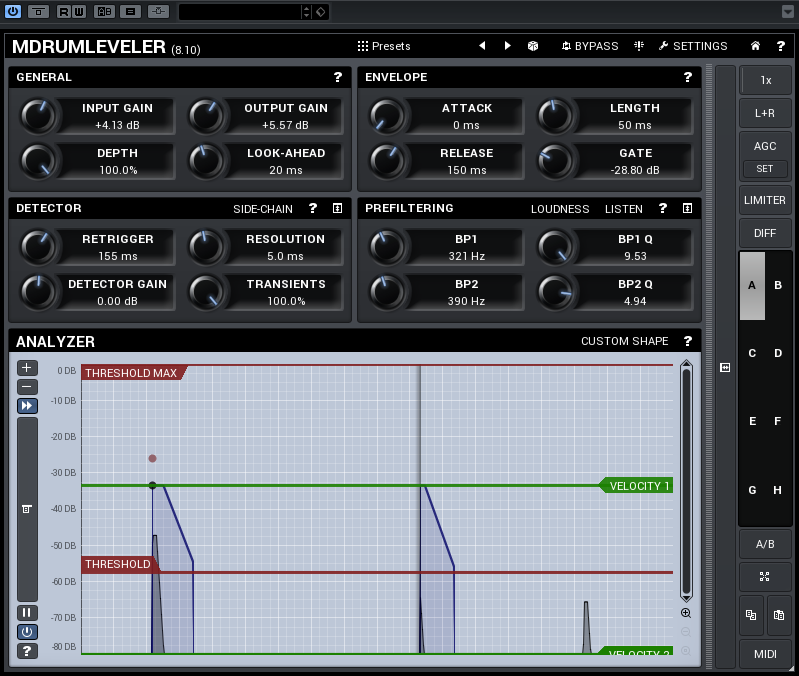Open ENVELOPE panel help

687,77
